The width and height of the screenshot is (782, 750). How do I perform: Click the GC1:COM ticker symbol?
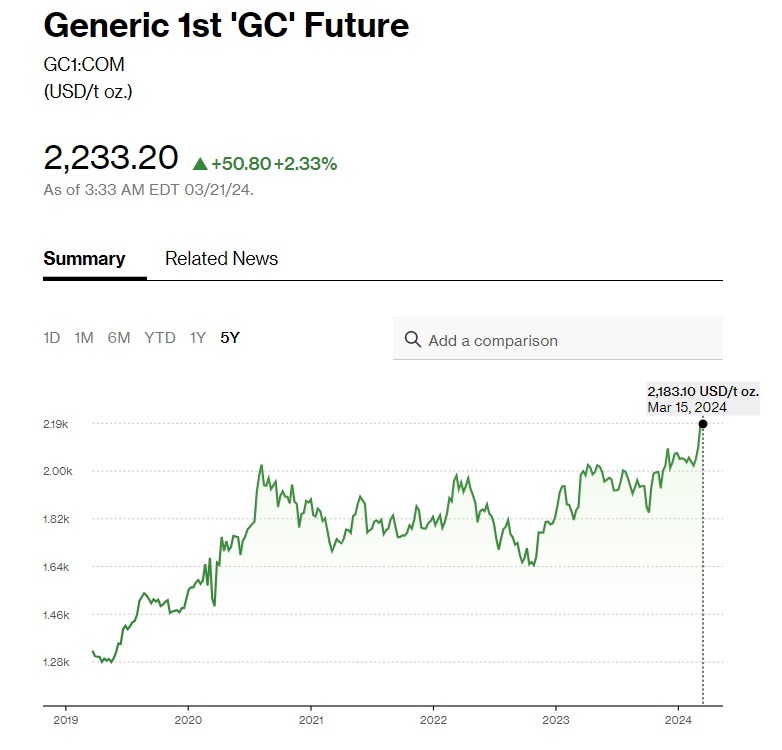(84, 64)
